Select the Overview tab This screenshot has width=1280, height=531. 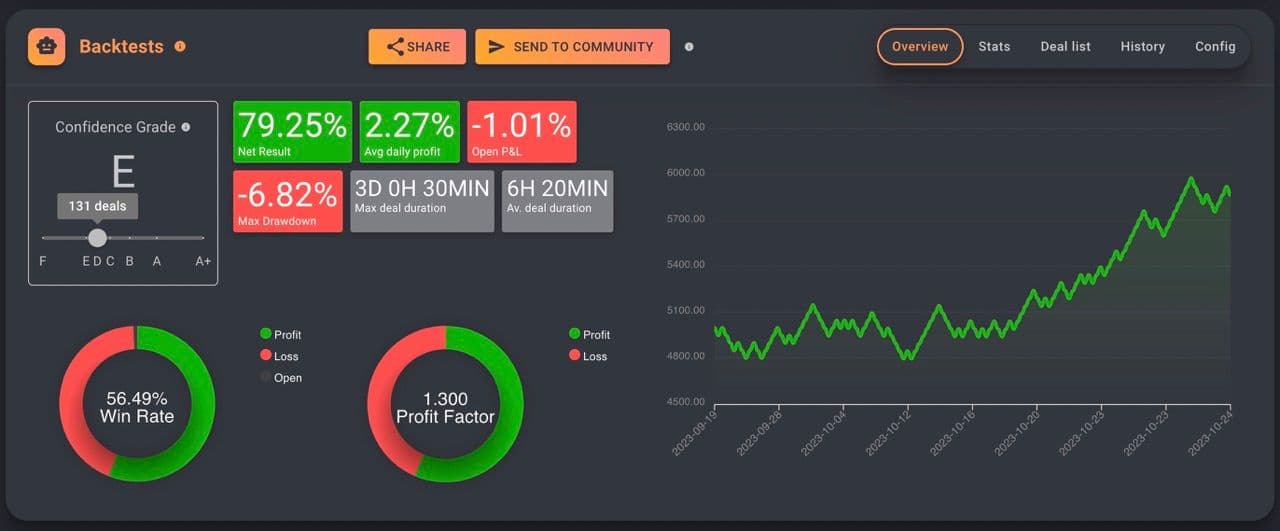coord(919,47)
